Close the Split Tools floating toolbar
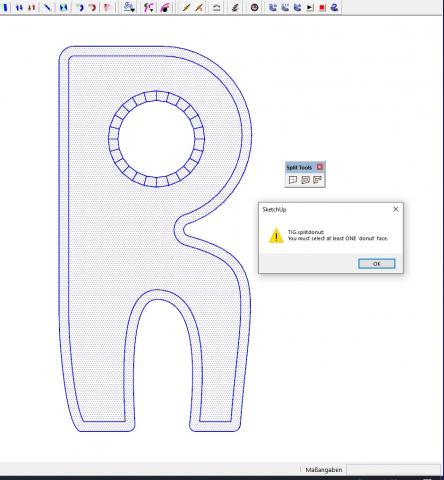Screen dimensions: 444x480 point(320,167)
